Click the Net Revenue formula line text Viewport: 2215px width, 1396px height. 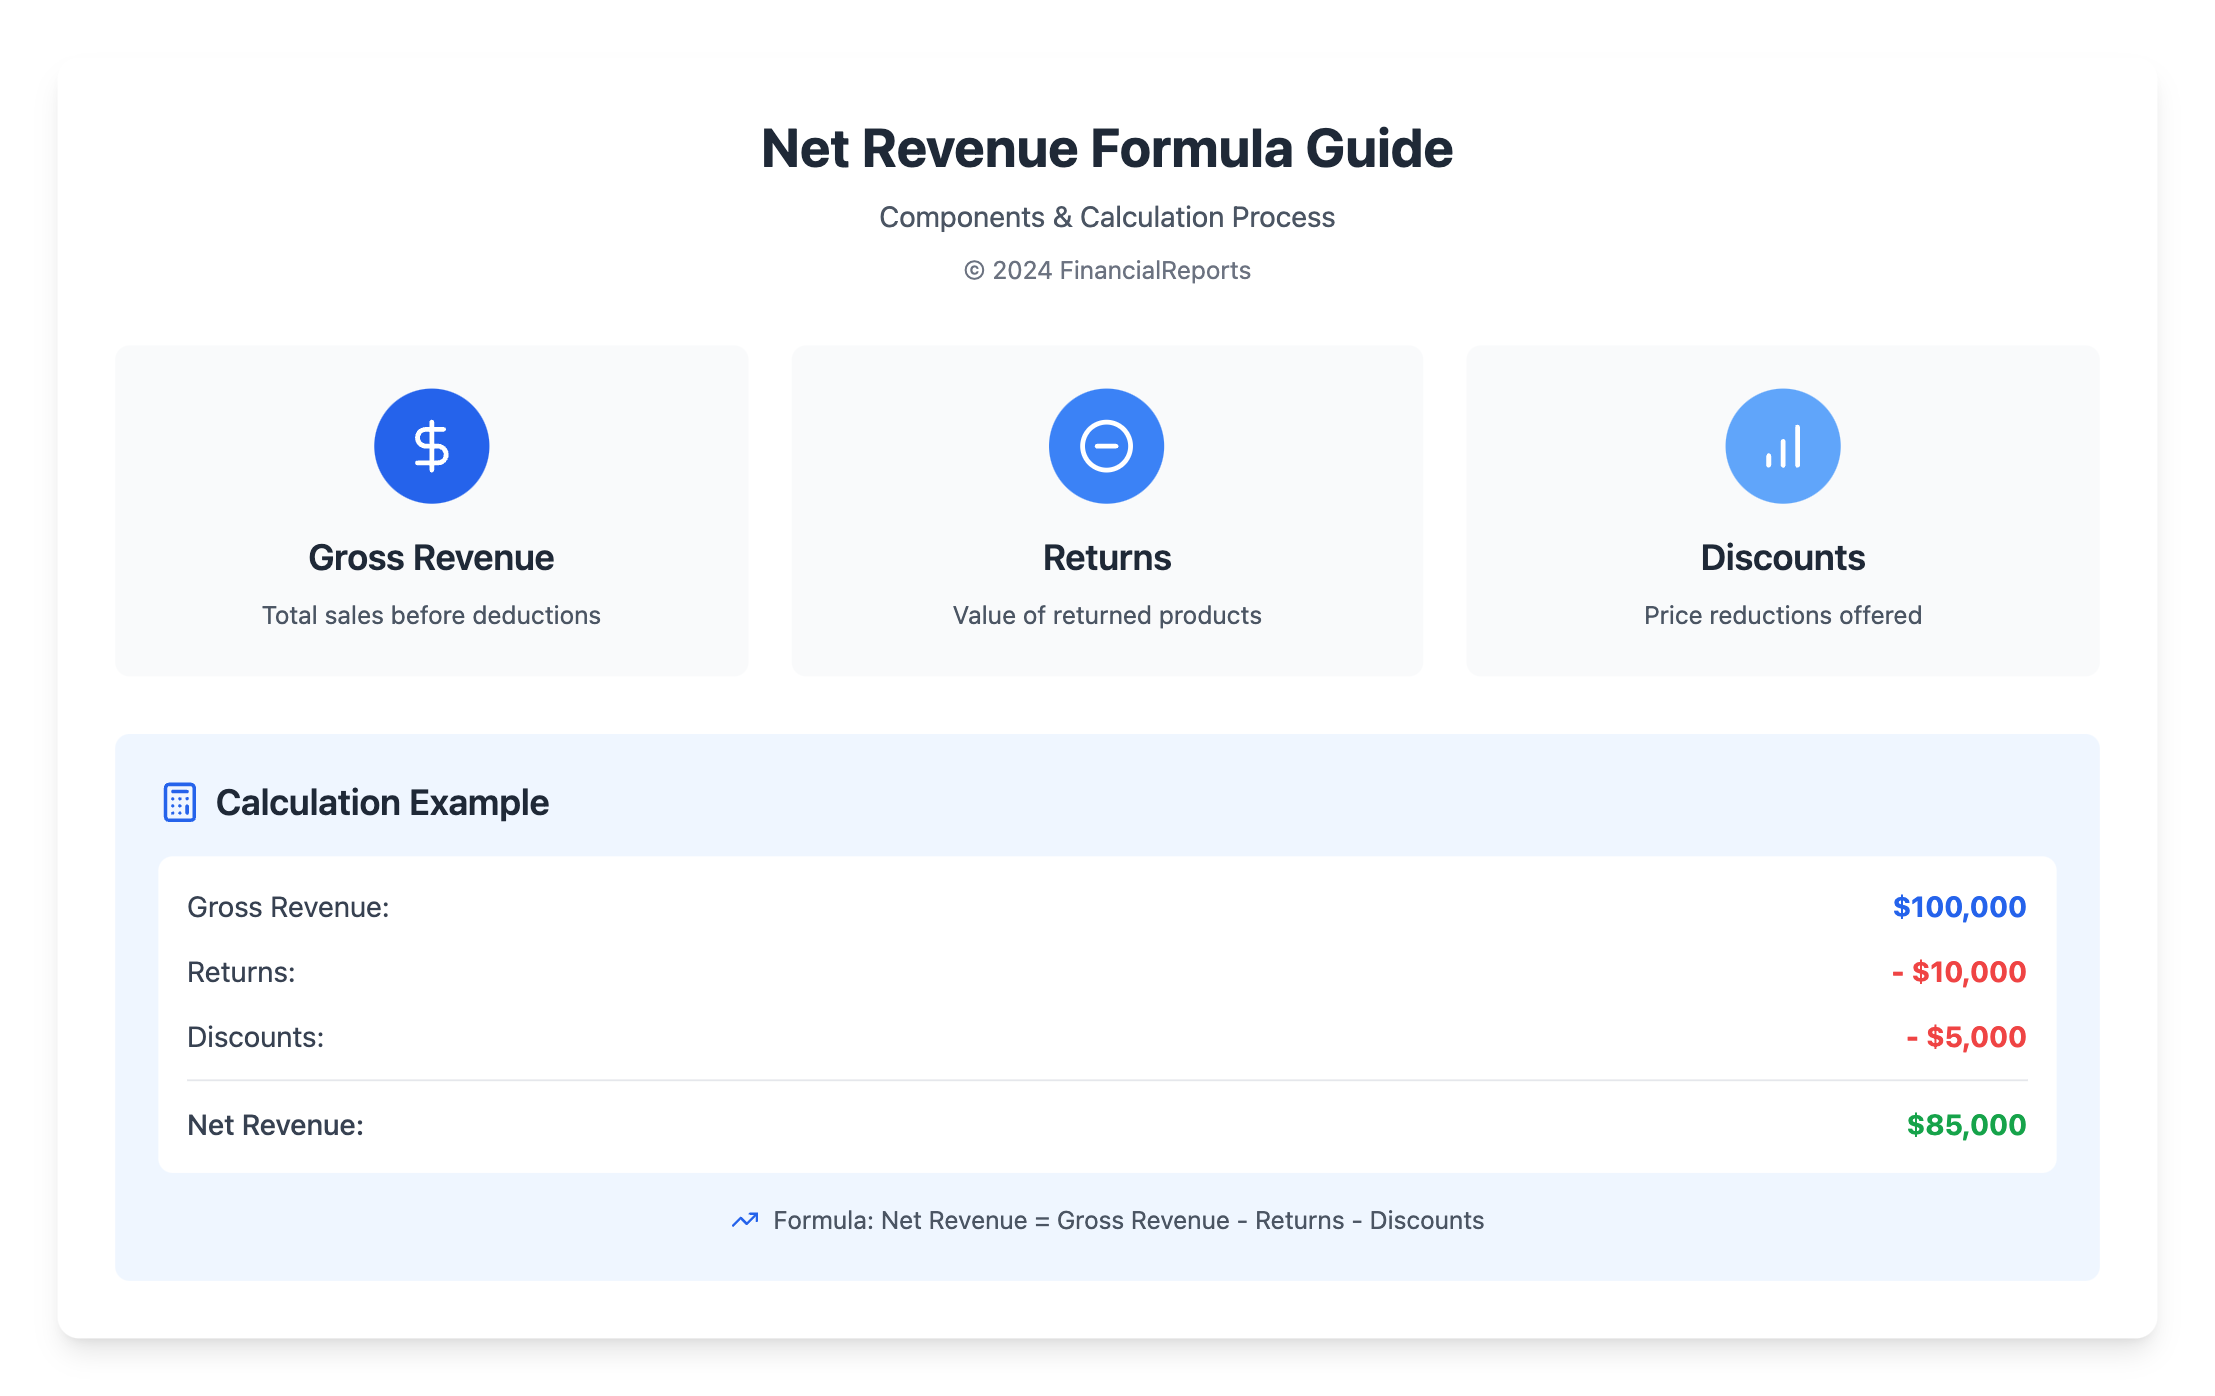1128,1220
